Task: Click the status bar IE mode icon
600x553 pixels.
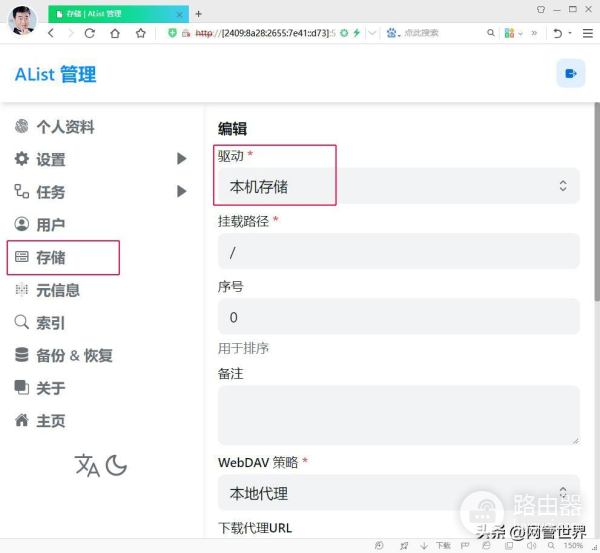Action: pyautogui.click(x=486, y=545)
